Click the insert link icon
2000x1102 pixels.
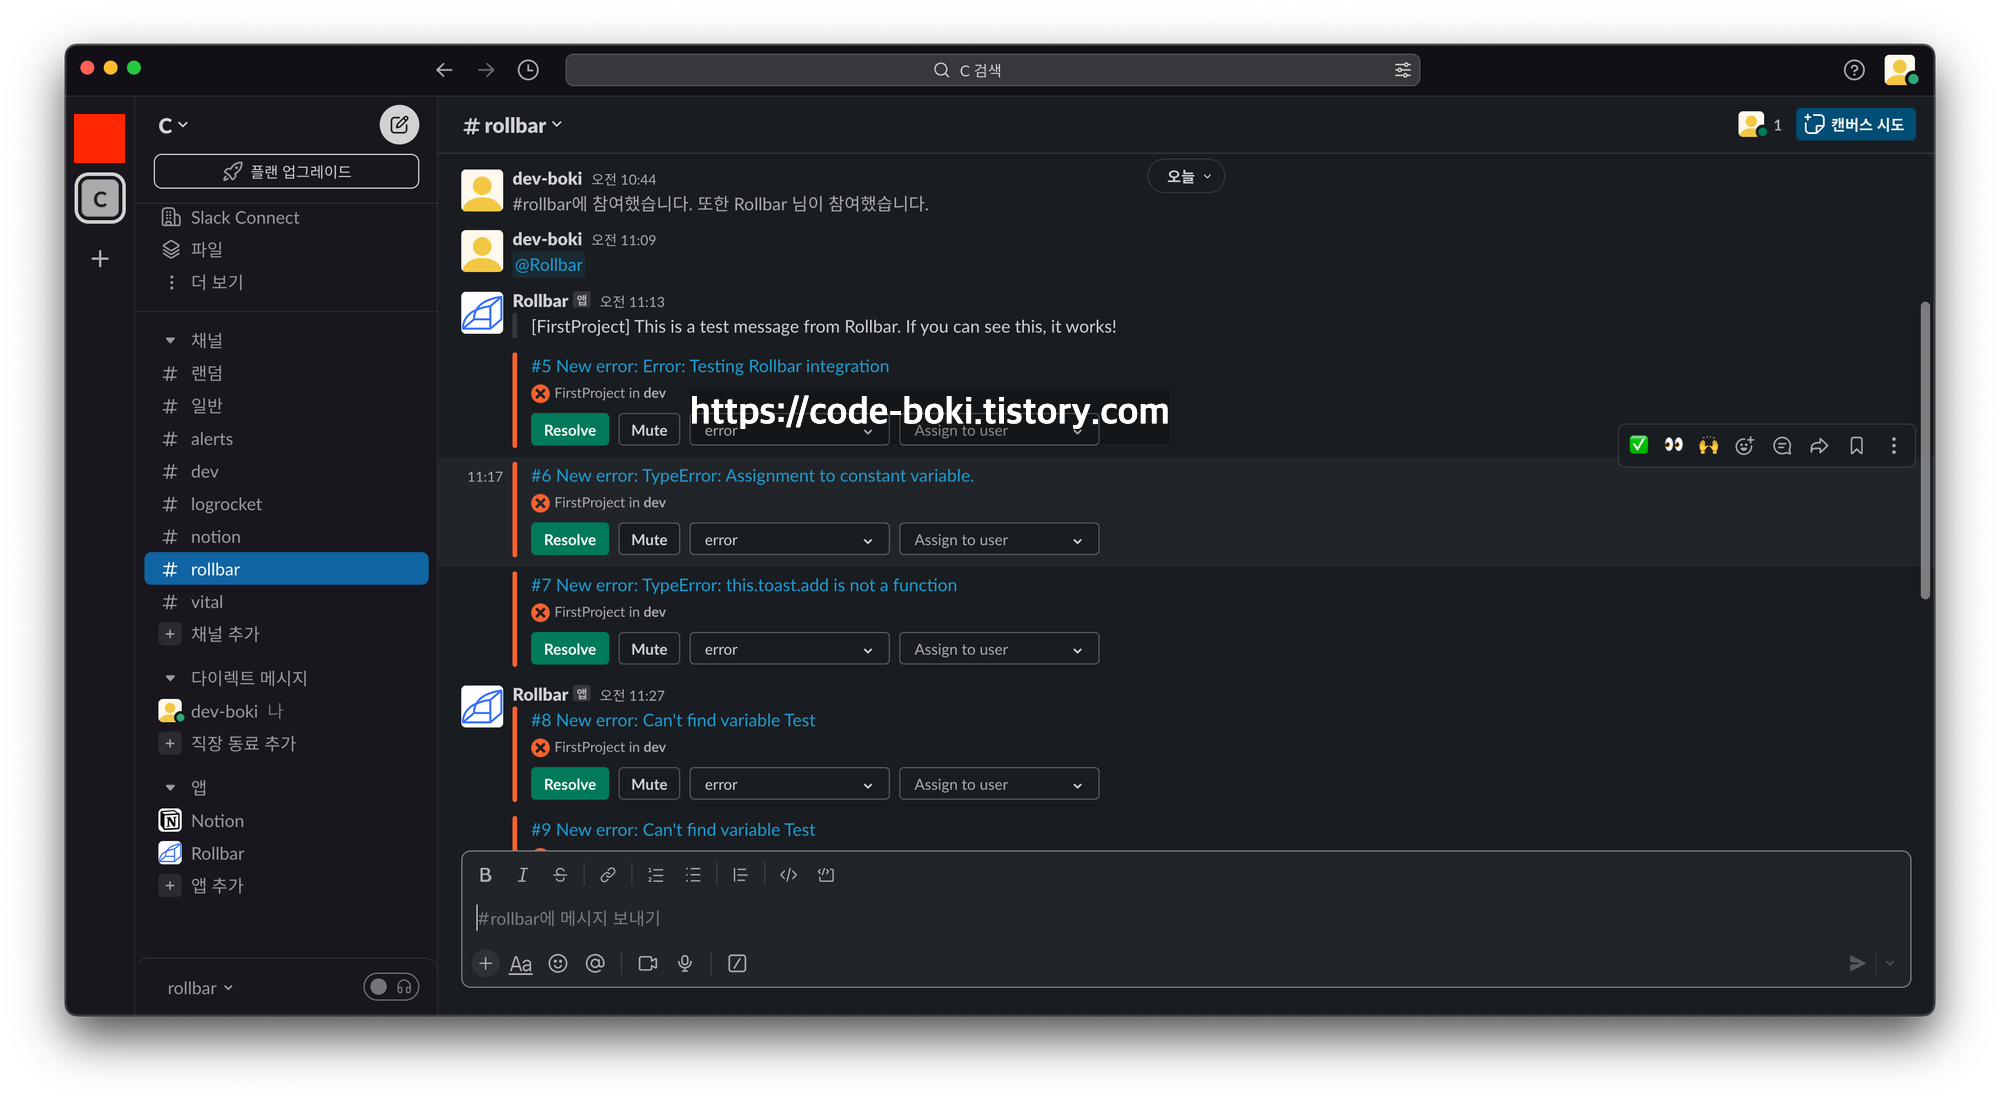click(x=607, y=875)
